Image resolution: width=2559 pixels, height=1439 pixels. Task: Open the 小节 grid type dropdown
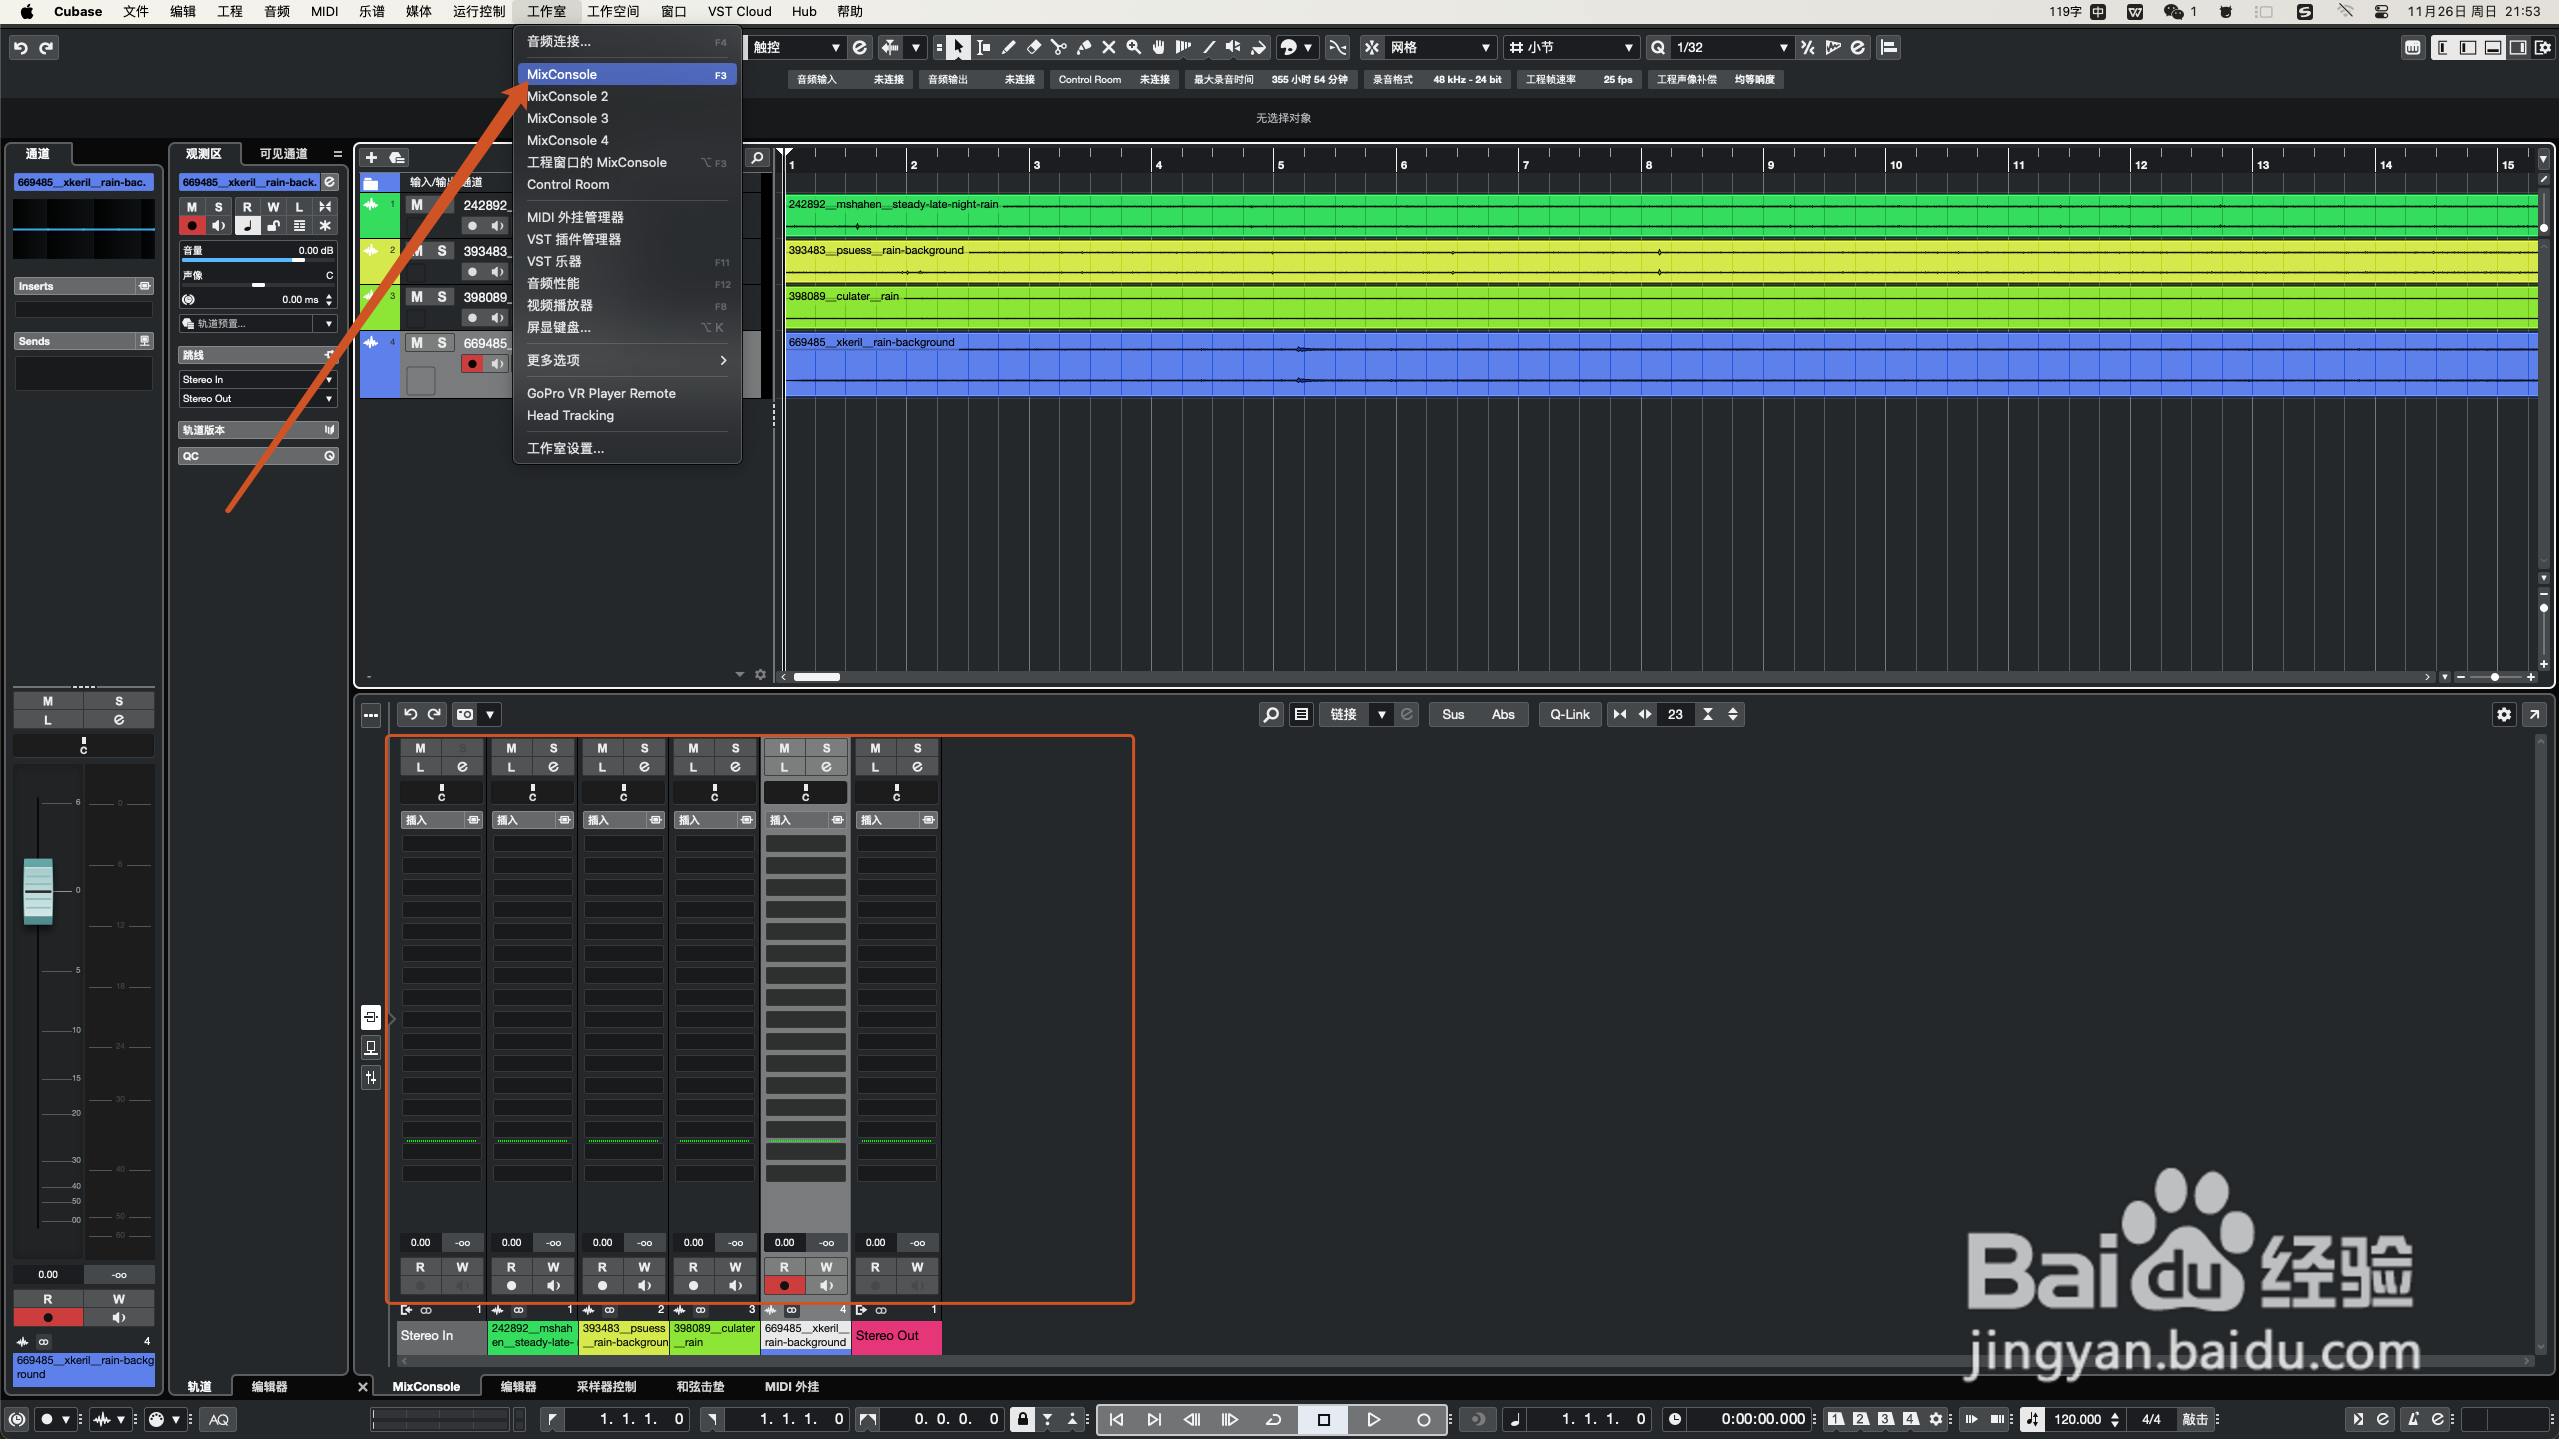tap(1571, 47)
